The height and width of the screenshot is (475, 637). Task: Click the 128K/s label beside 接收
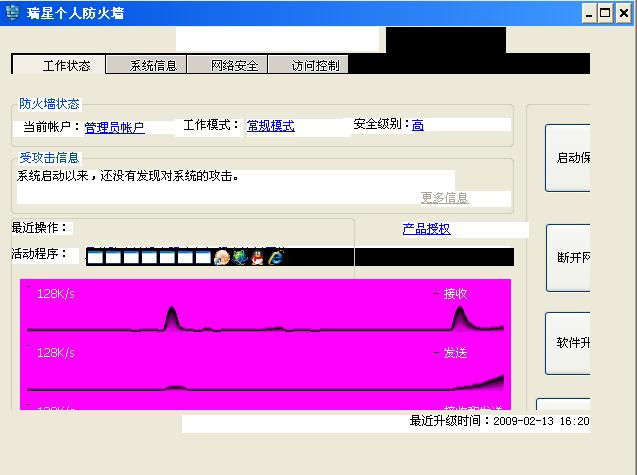coord(56,293)
